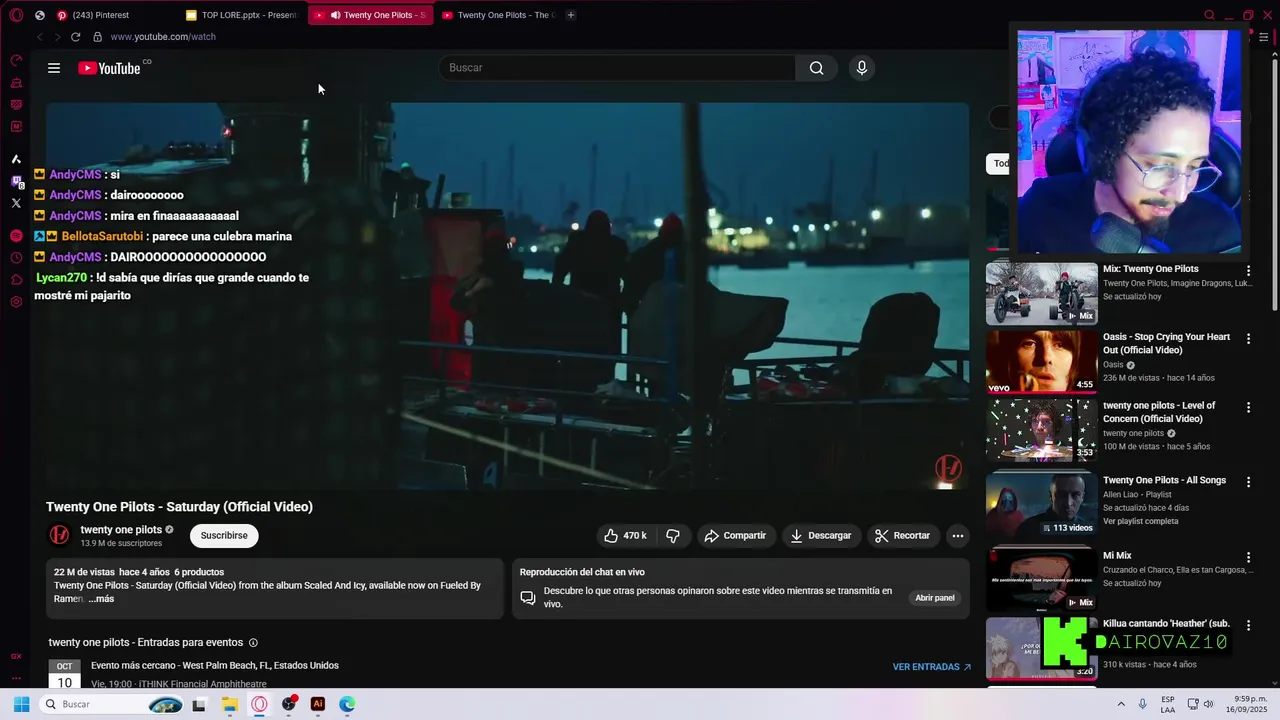Open options for Mi Mix
Viewport: 1280px width, 720px height.
point(1248,558)
